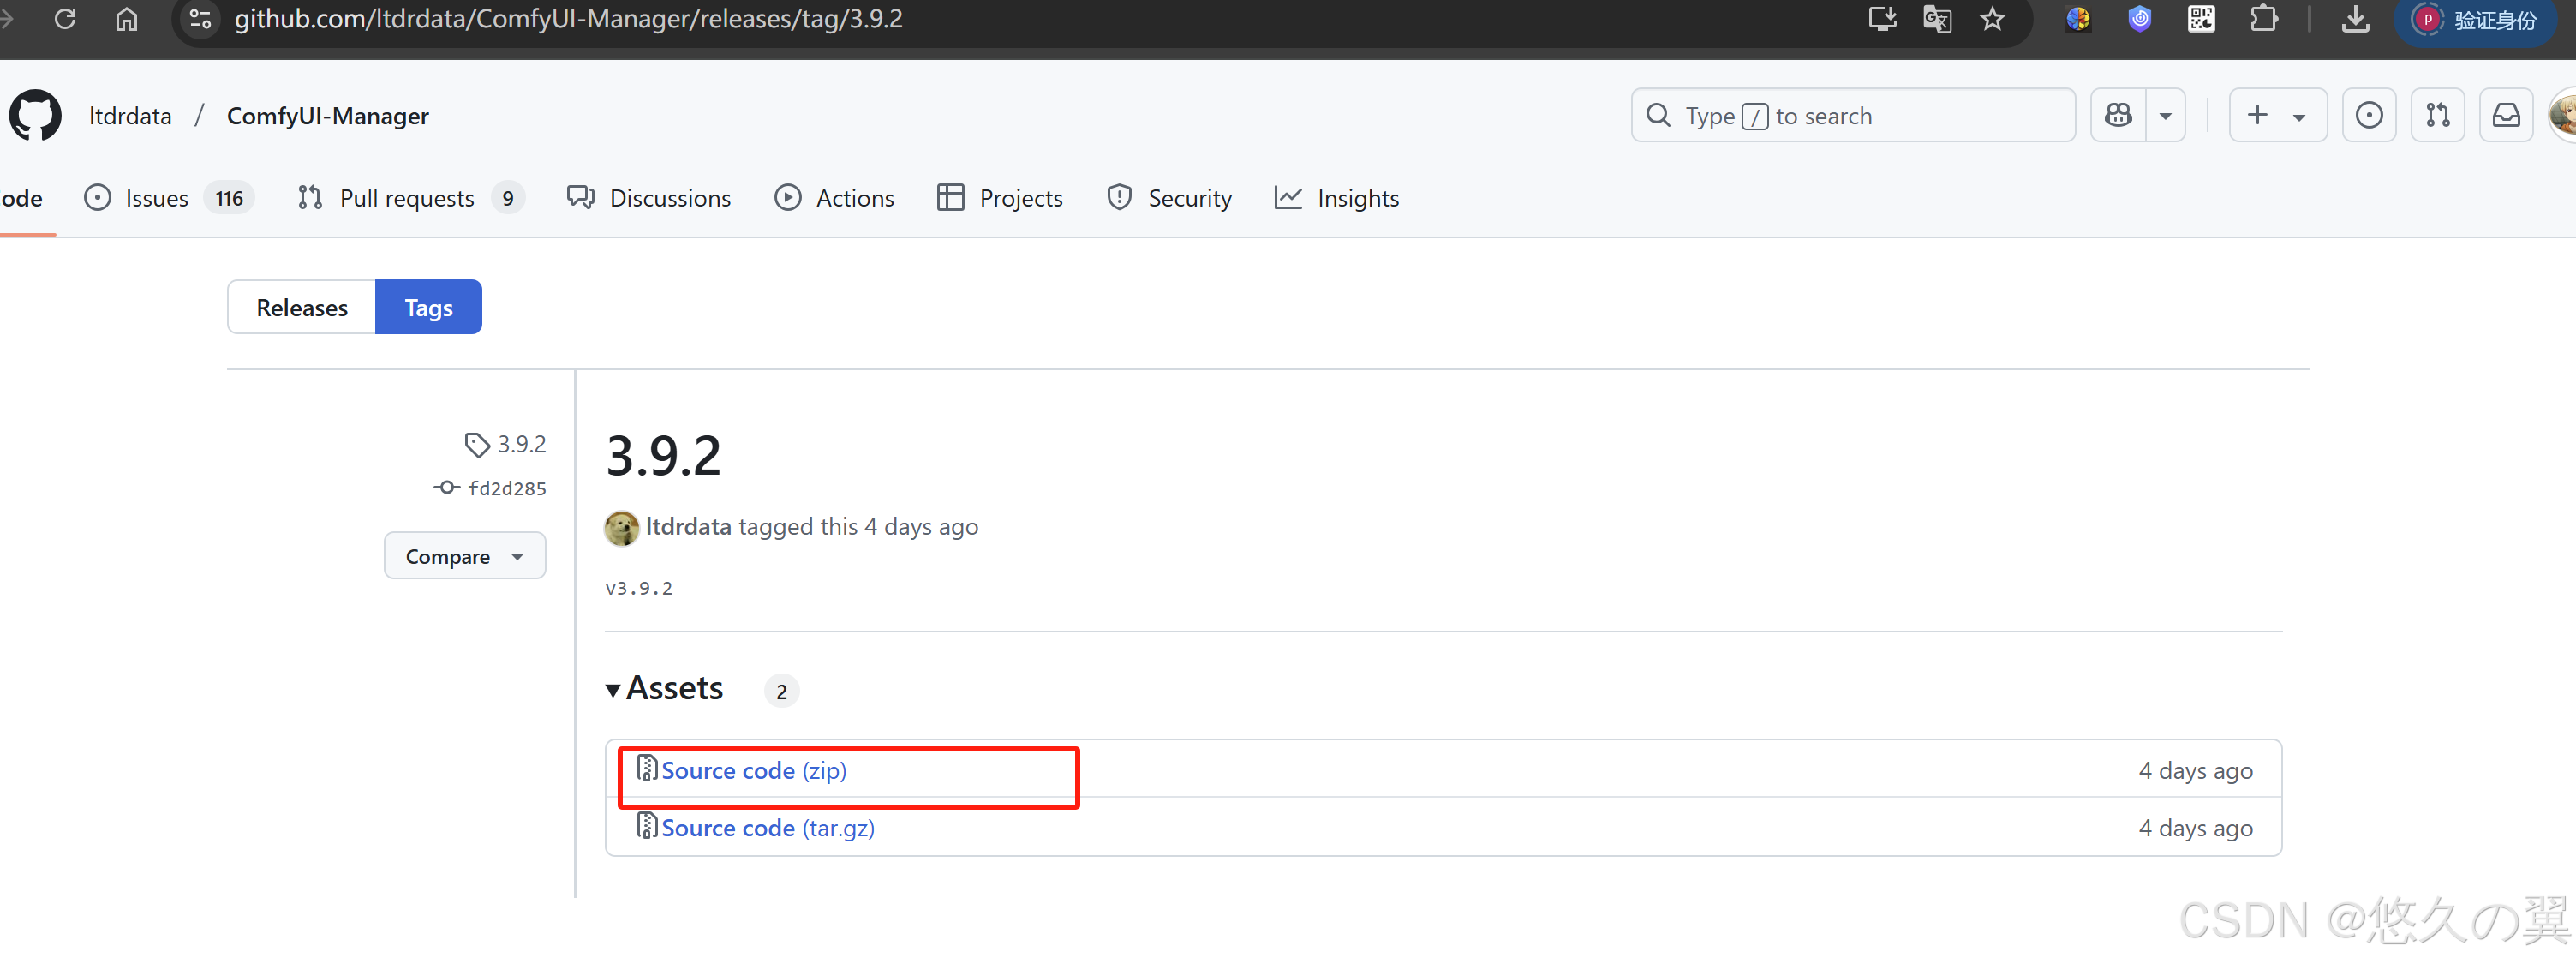Open the browser downloads icon
The height and width of the screenshot is (964, 2576).
click(2355, 19)
